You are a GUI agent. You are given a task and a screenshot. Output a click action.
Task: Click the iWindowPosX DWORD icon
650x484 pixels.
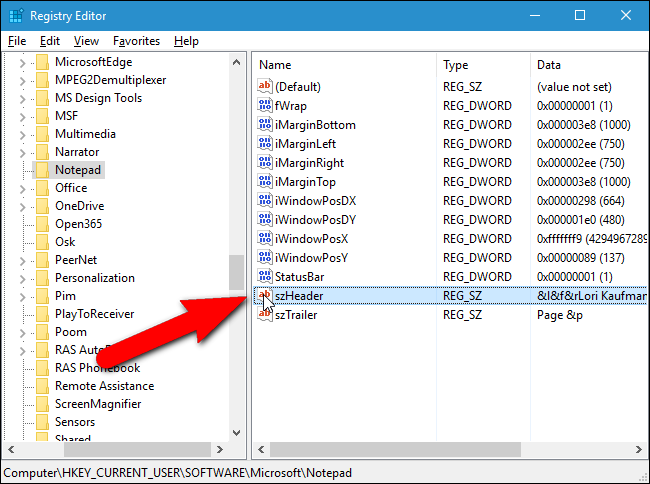tap(264, 238)
